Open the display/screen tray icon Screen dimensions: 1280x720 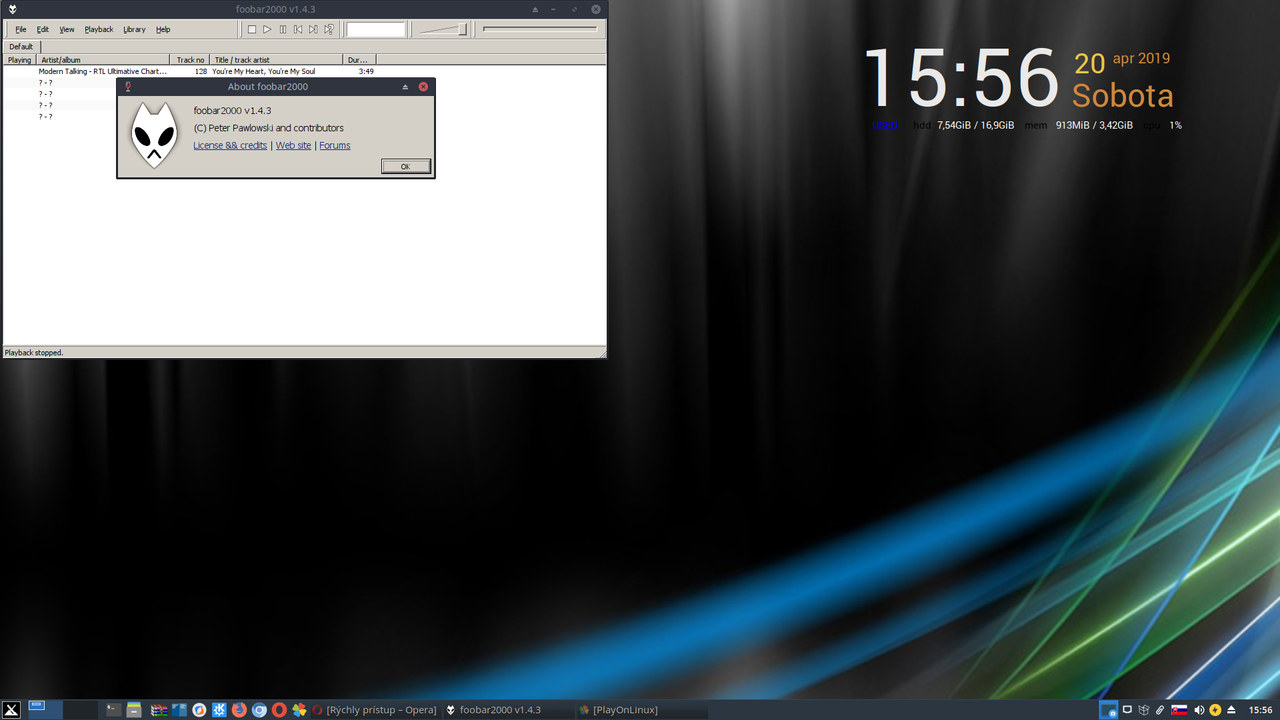point(1127,710)
